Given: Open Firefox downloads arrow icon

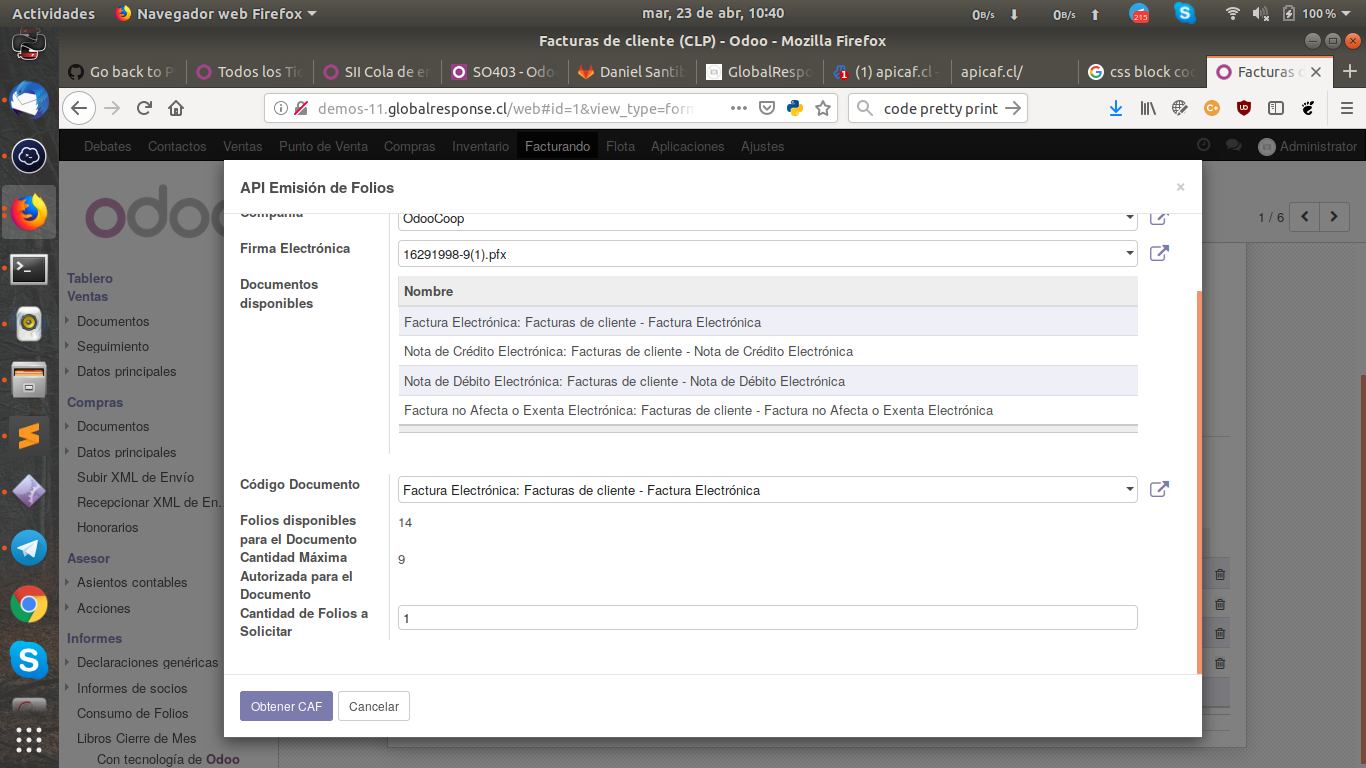Looking at the screenshot, I should click(1116, 108).
